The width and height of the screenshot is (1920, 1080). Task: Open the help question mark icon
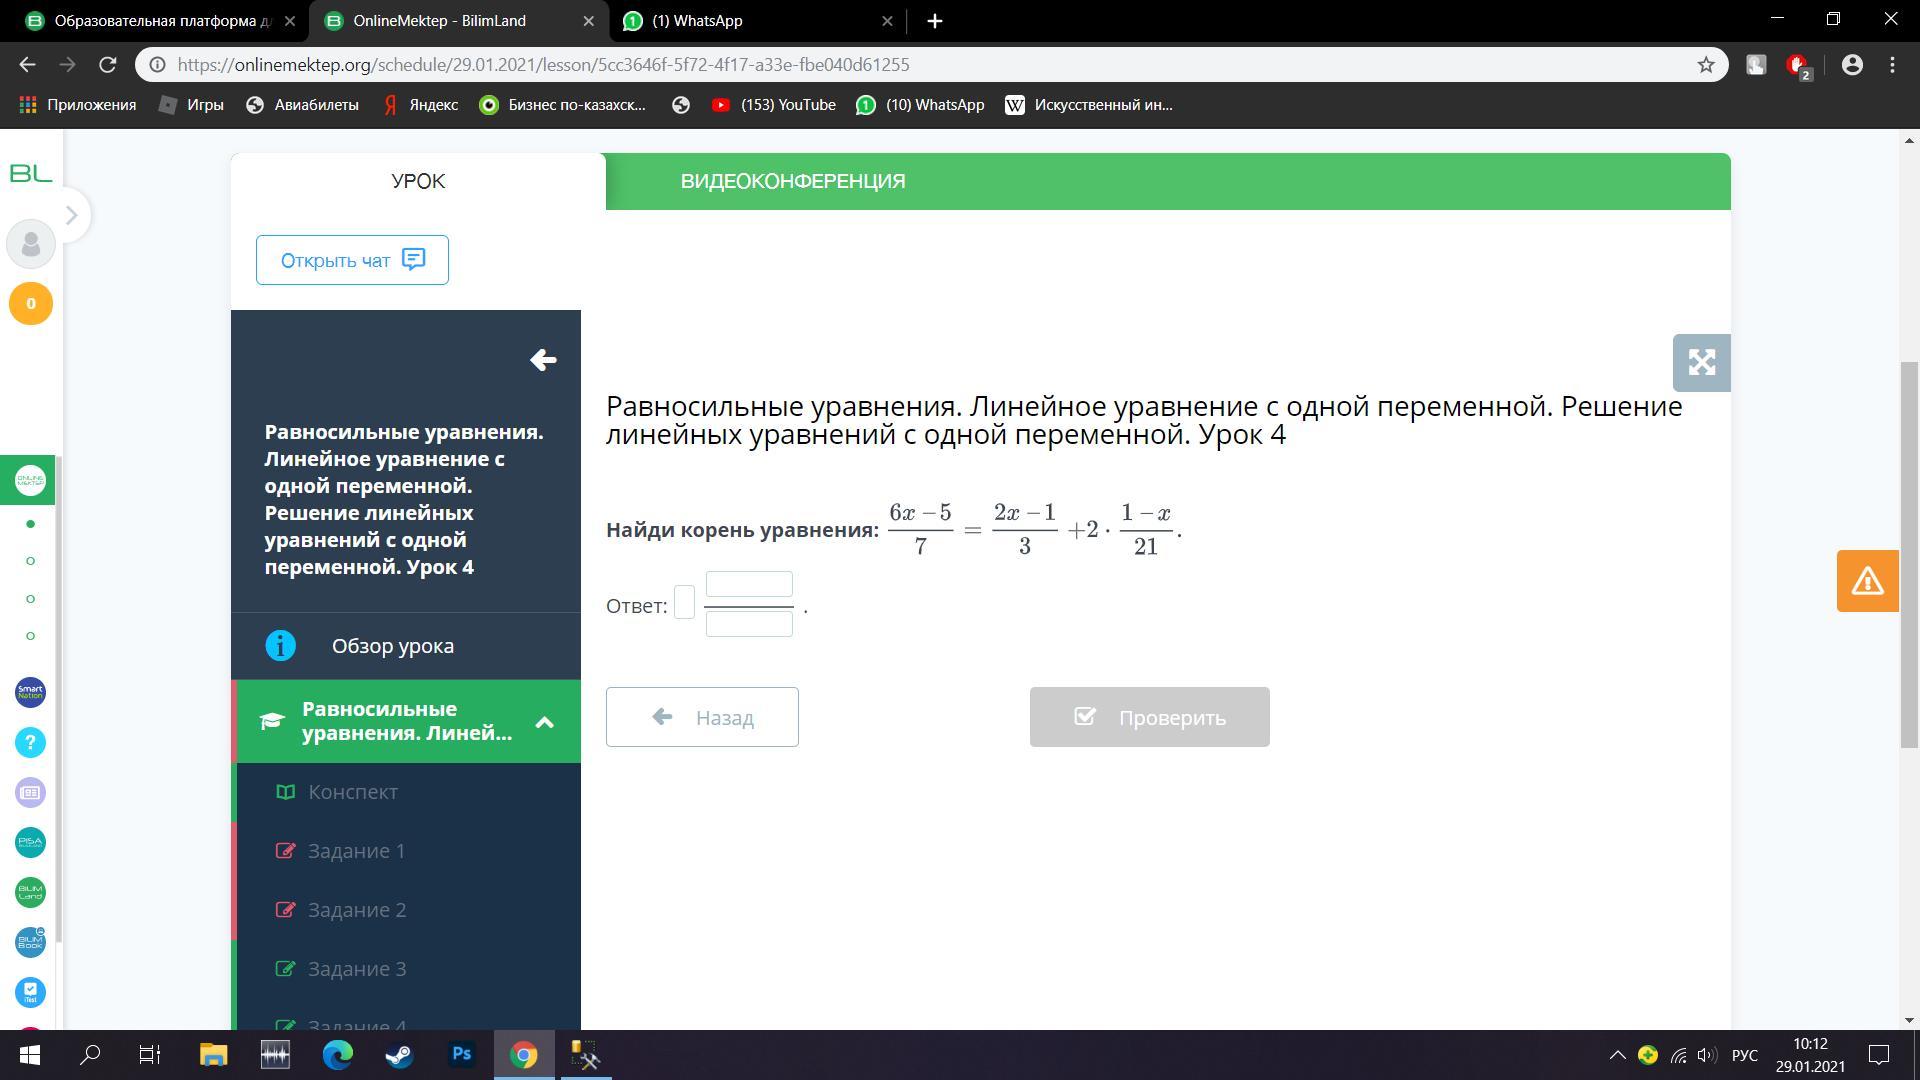(30, 742)
